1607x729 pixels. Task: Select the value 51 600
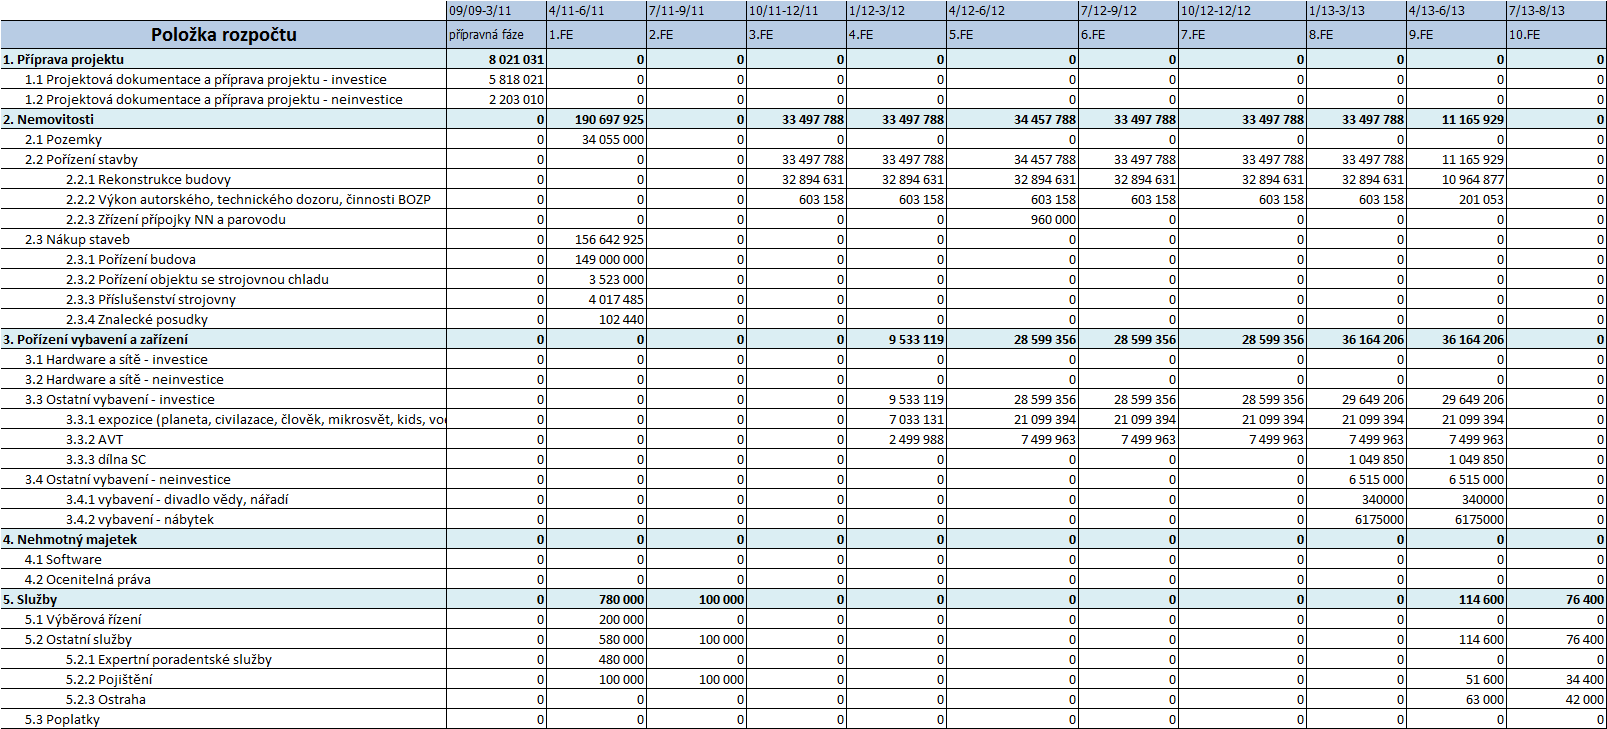(x=1485, y=679)
